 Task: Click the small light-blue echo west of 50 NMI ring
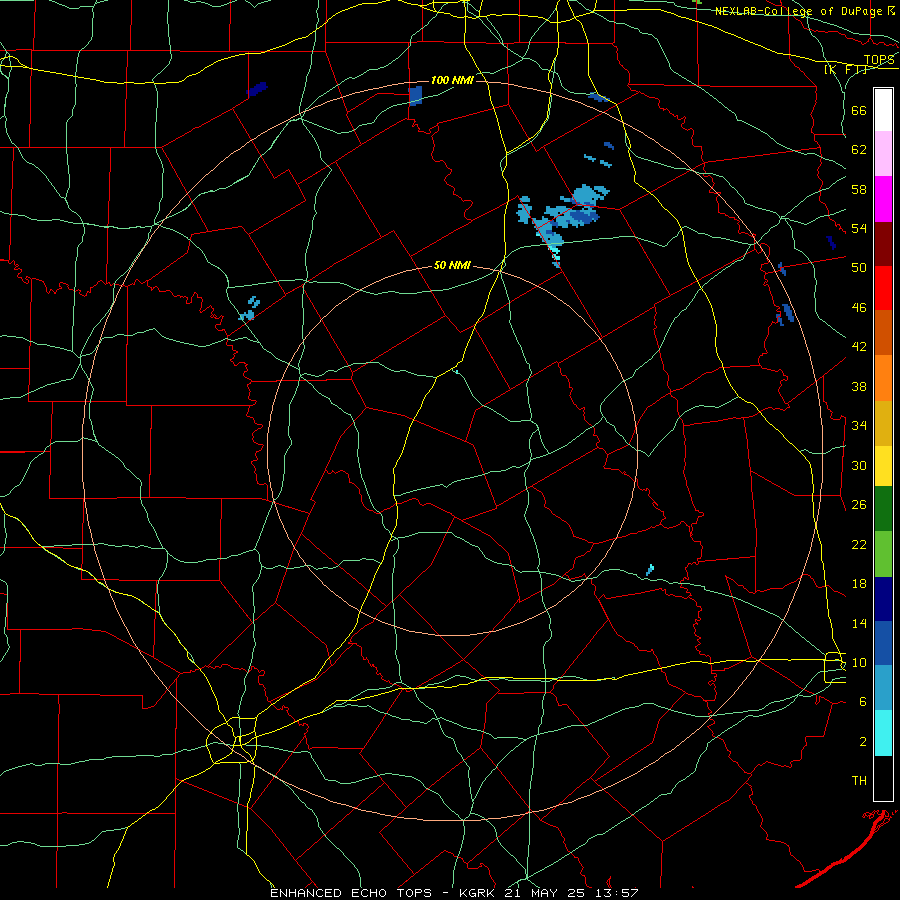pyautogui.click(x=249, y=309)
